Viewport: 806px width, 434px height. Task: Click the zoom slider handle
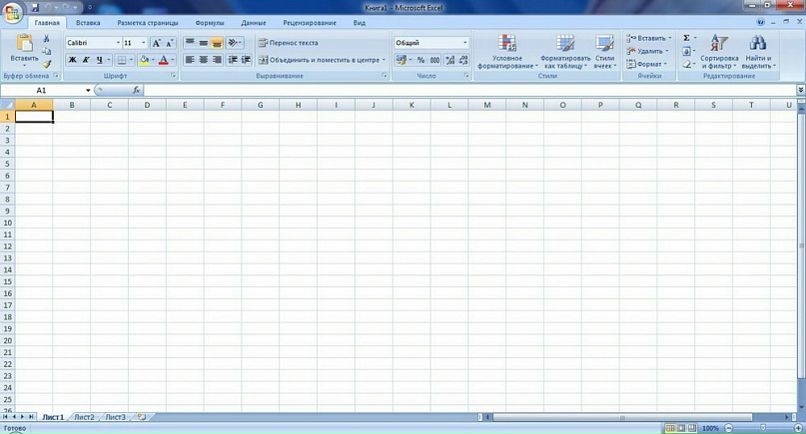(x=763, y=428)
